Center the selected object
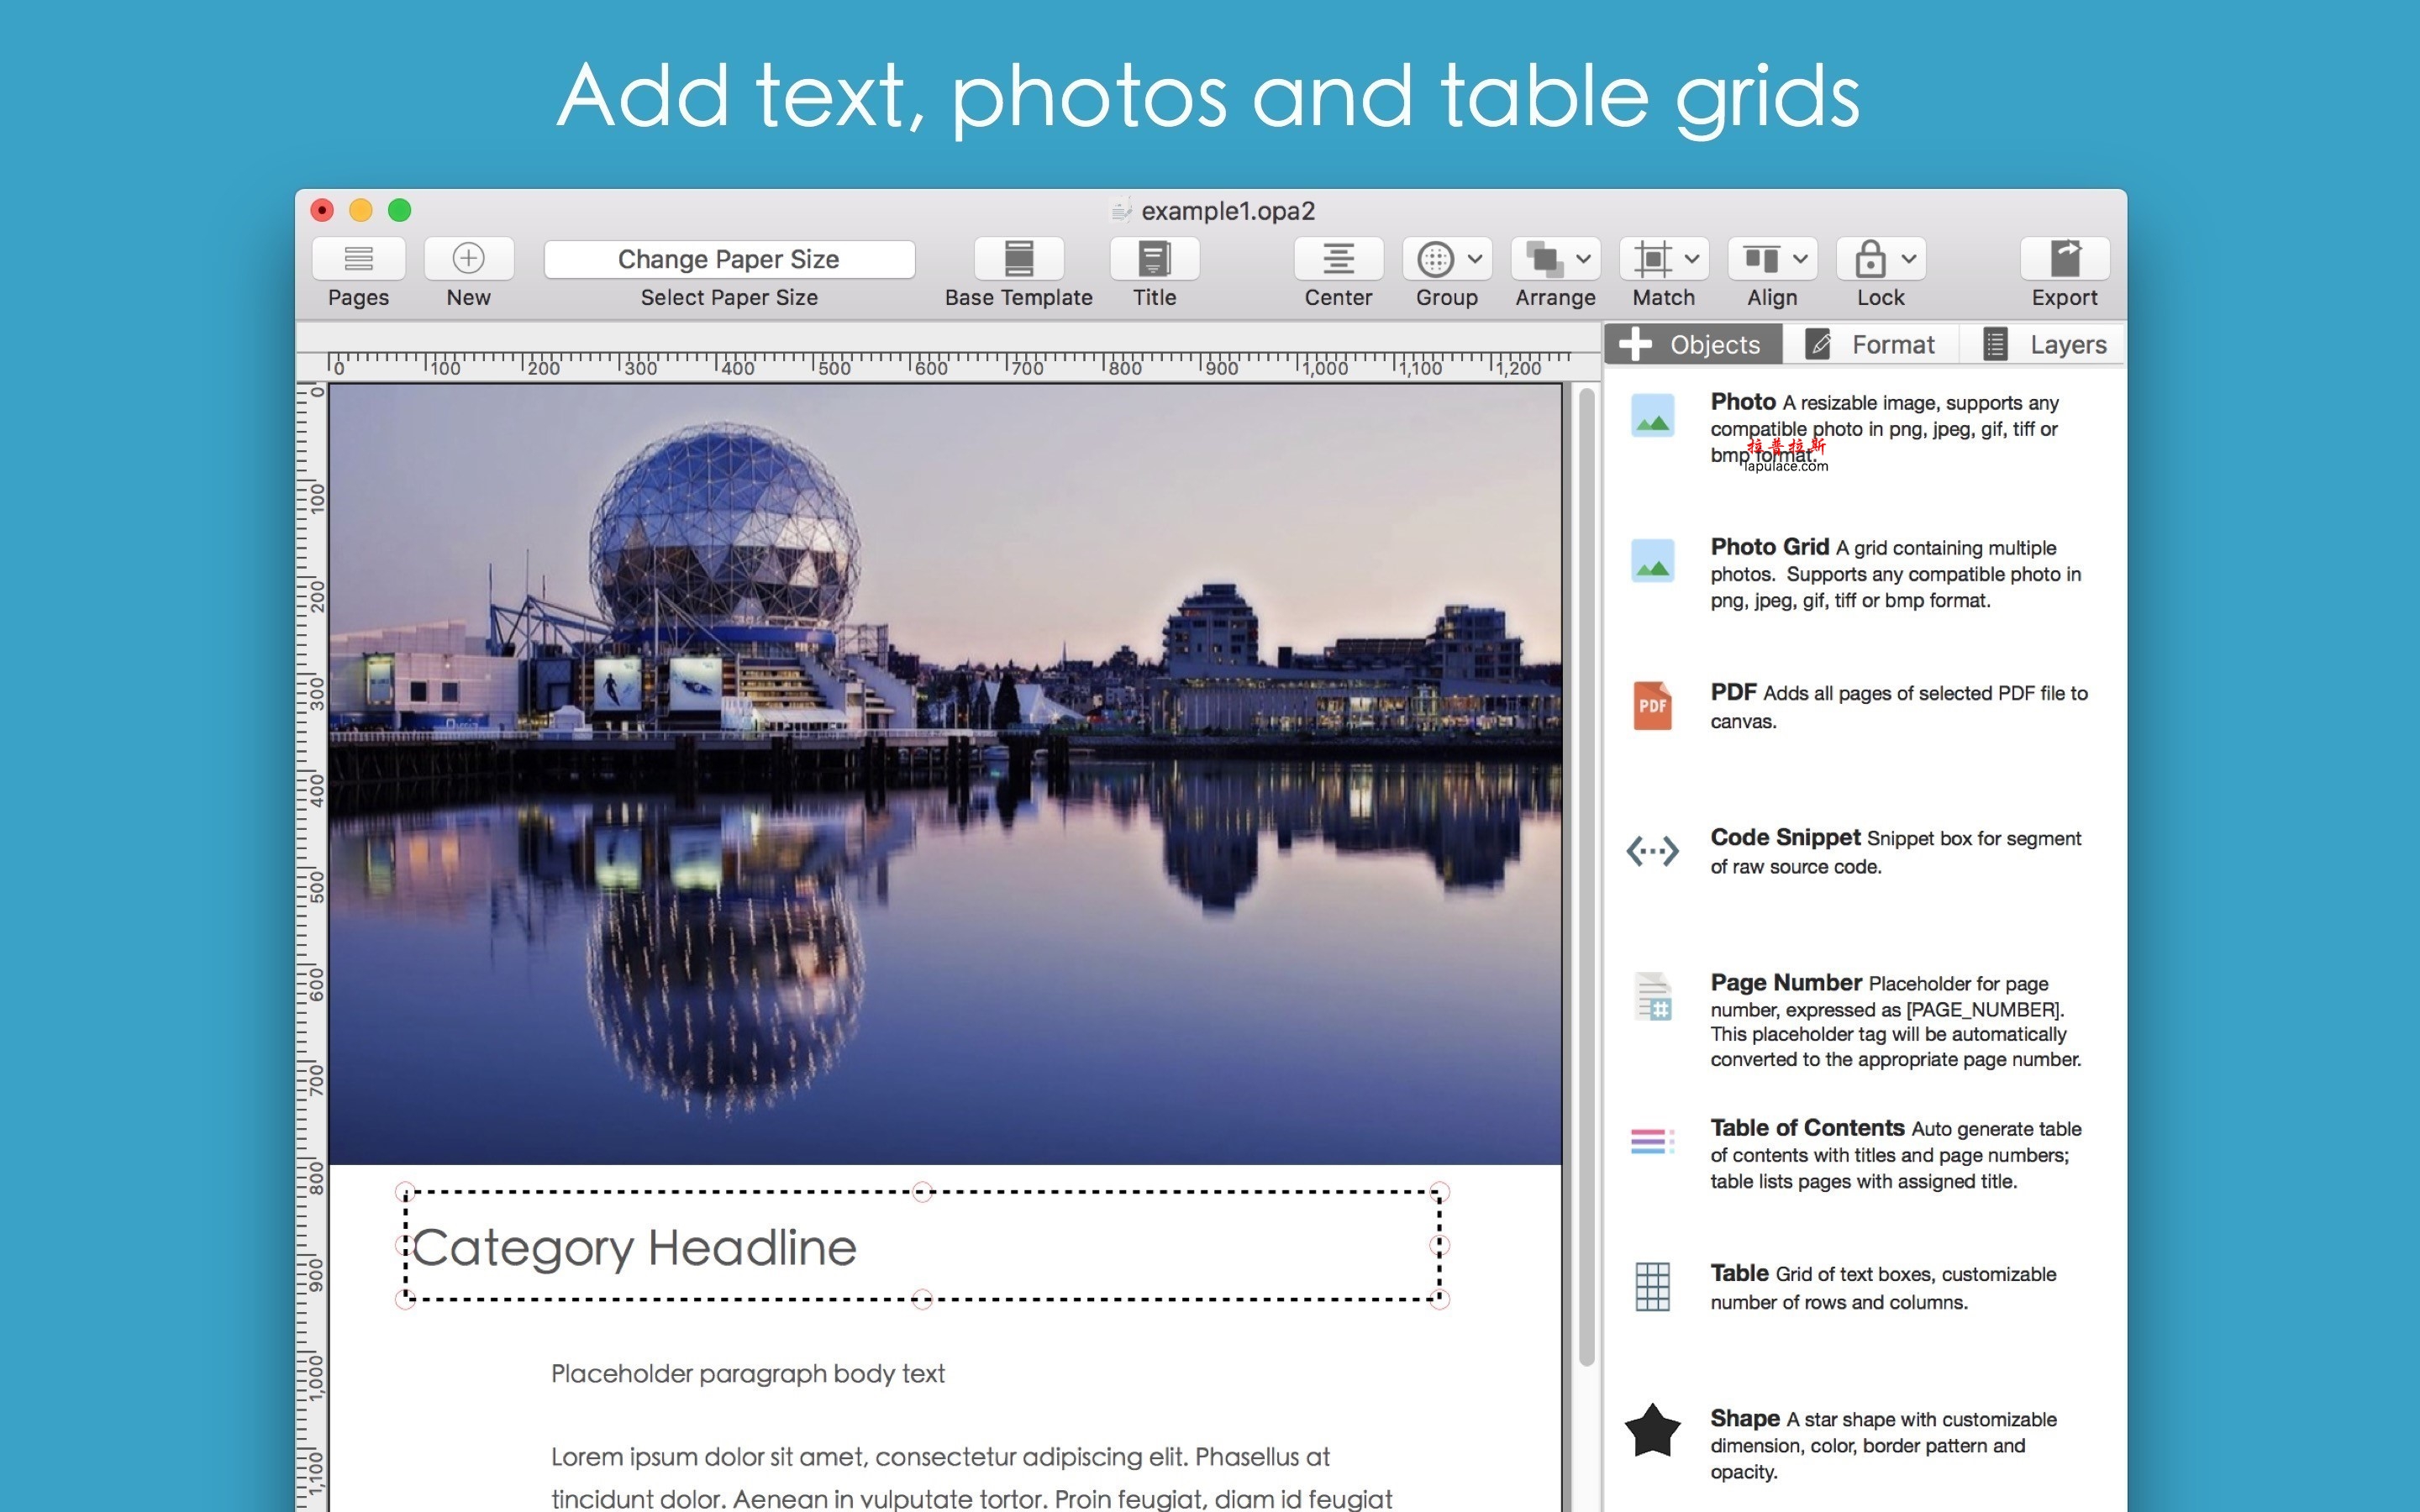This screenshot has width=2420, height=1512. [x=1338, y=258]
